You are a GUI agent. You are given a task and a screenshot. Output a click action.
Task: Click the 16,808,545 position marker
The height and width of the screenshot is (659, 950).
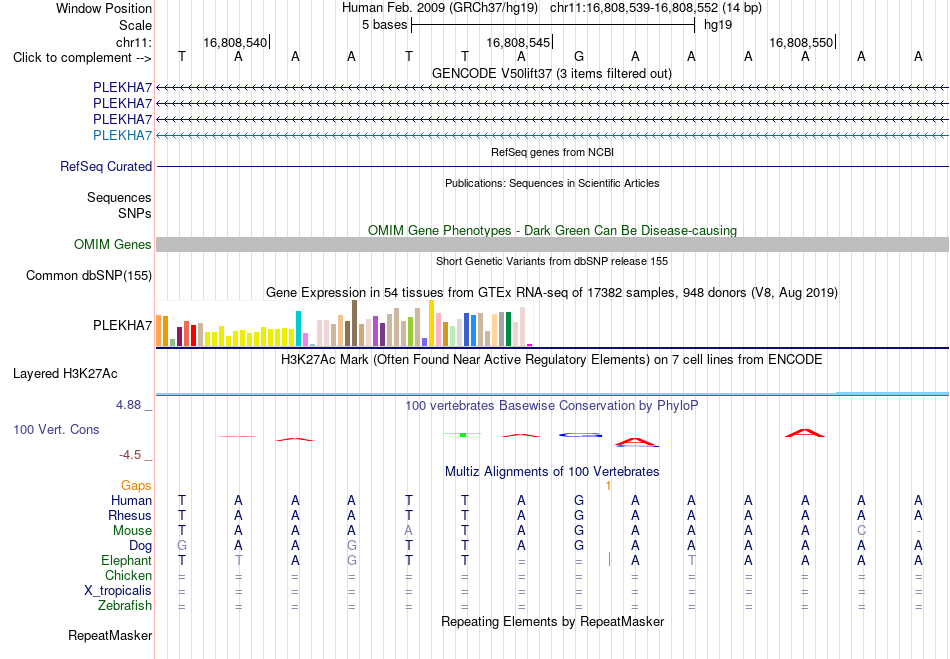(518, 42)
